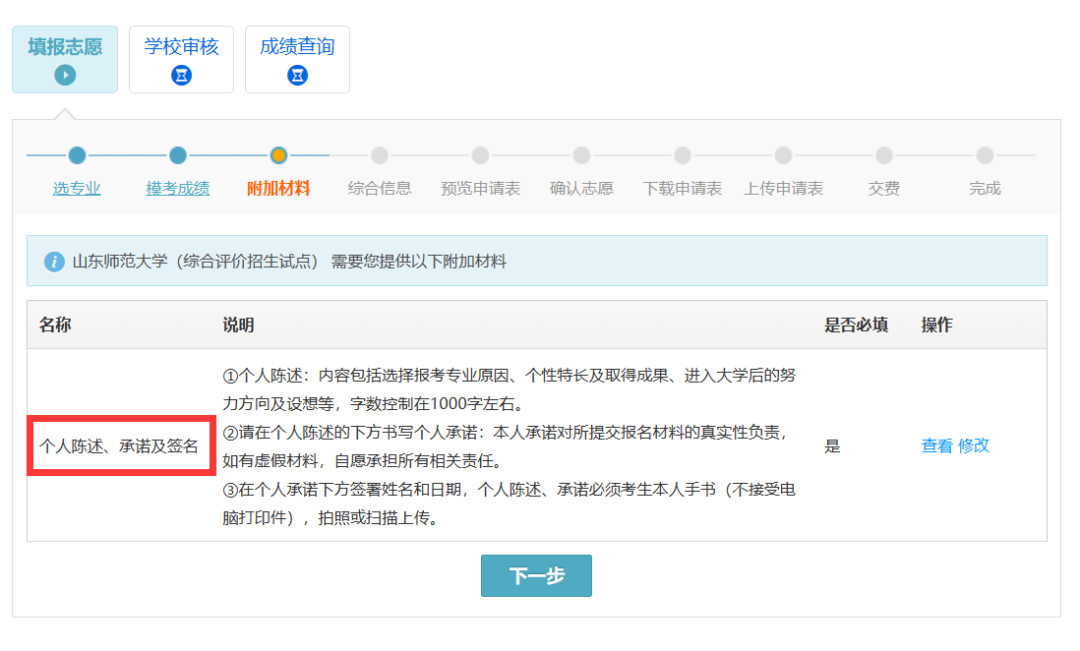Click the 预览申请表 step label
Image resolution: width=1080 pixels, height=651 pixels.
pyautogui.click(x=481, y=189)
